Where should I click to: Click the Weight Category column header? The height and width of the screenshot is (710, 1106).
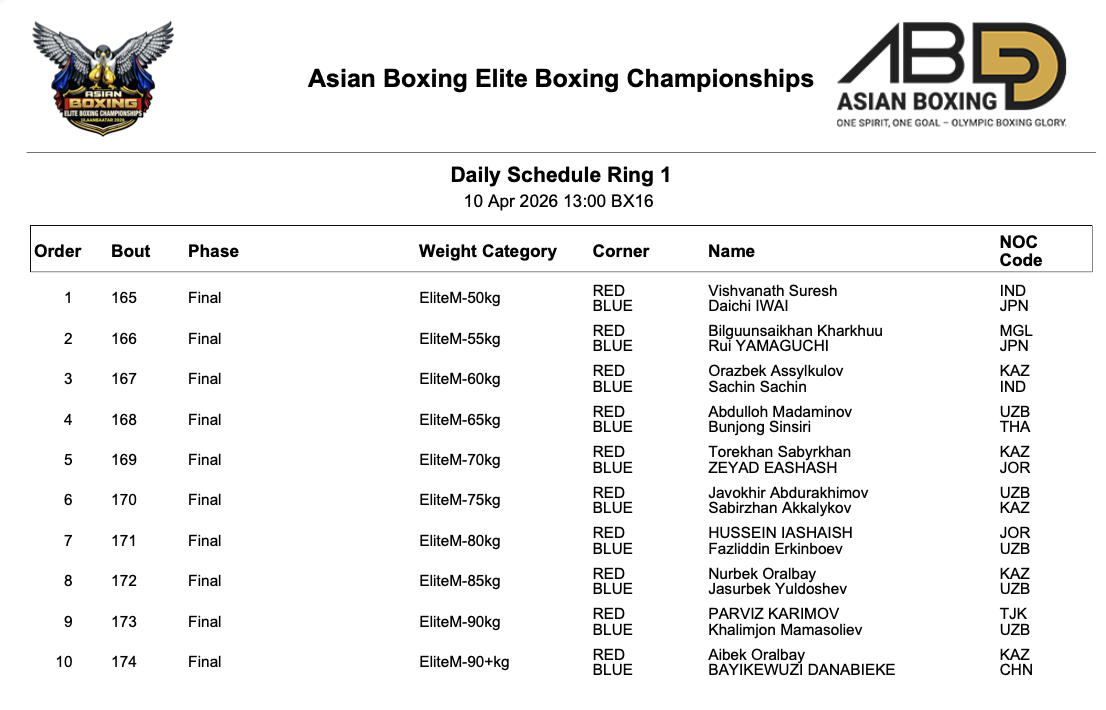point(487,251)
